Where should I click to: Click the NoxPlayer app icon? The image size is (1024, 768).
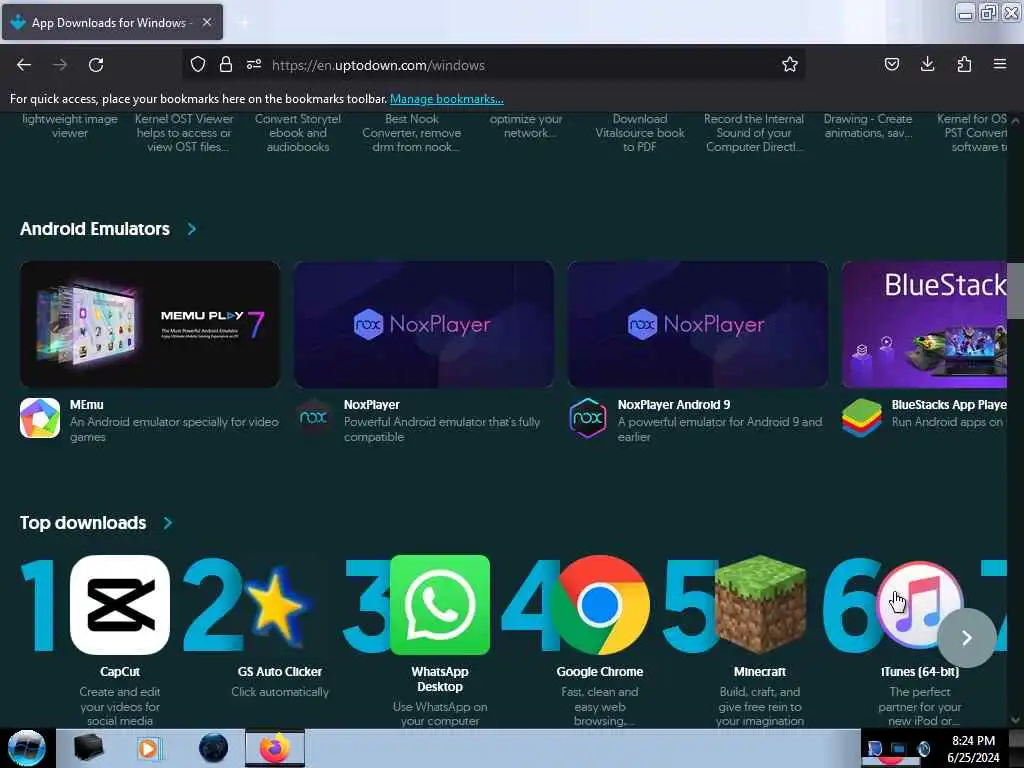tap(313, 418)
